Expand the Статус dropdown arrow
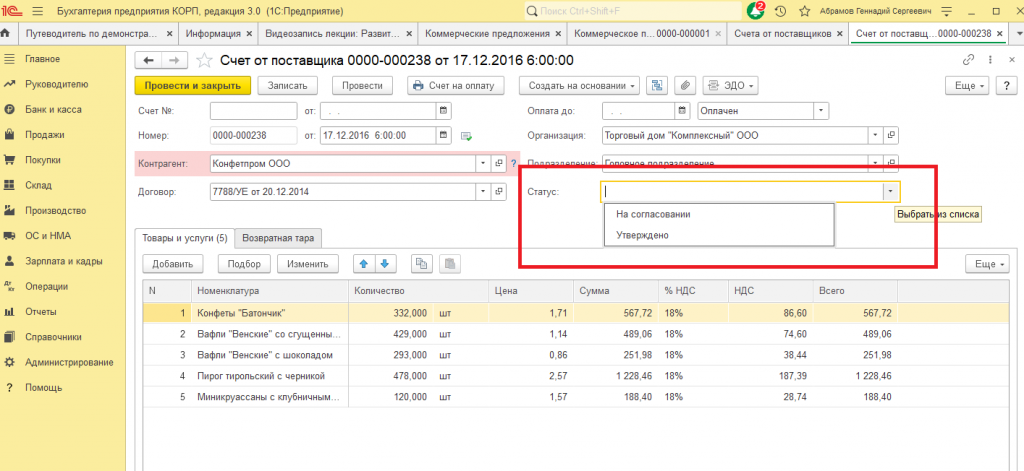The image size is (1024, 471). click(x=891, y=191)
